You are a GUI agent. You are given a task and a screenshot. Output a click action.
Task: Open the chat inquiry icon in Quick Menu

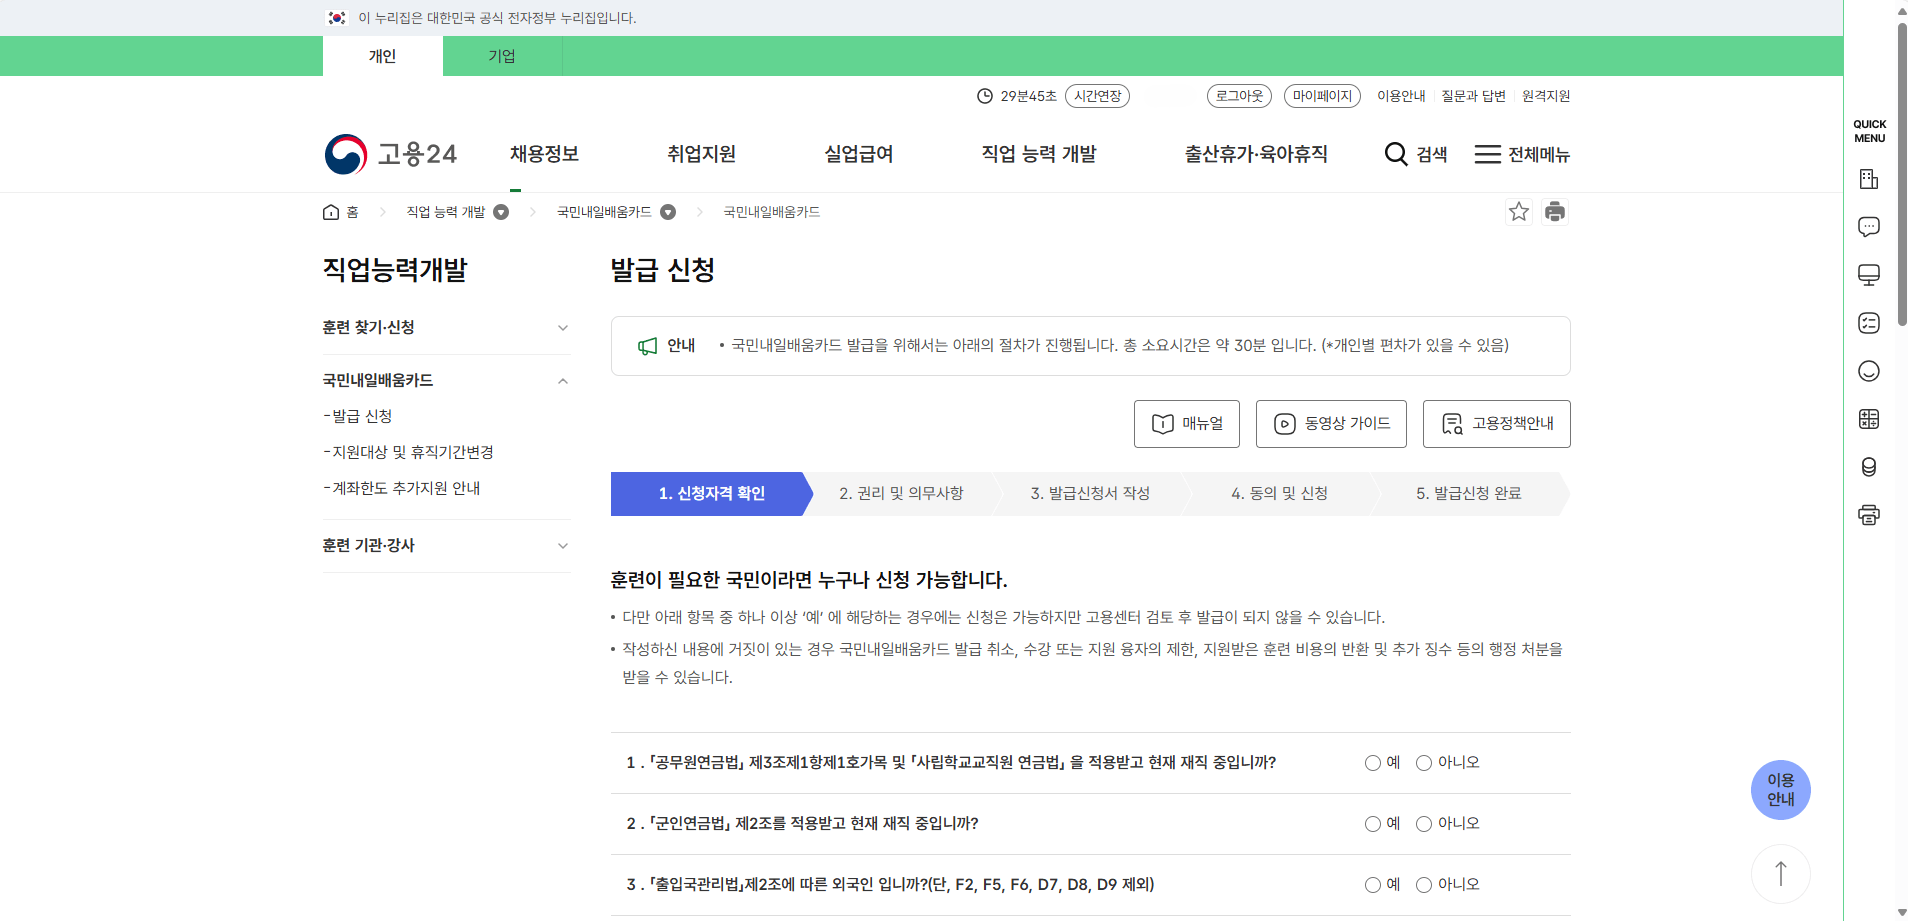tap(1870, 227)
